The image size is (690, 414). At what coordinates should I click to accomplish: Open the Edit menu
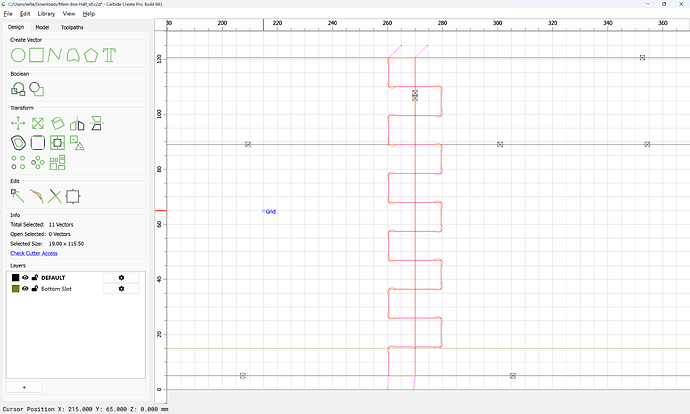[25, 14]
